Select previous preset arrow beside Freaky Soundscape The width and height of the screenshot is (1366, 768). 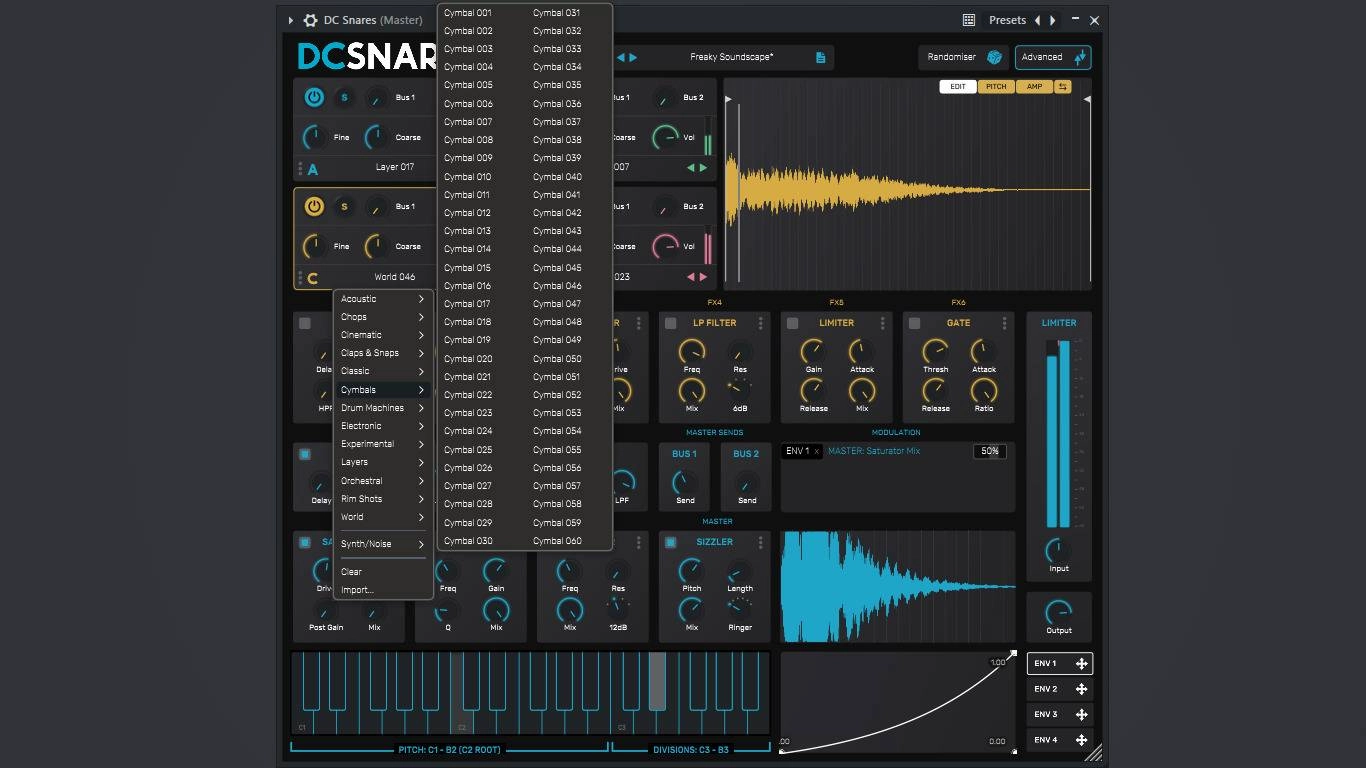(x=621, y=57)
